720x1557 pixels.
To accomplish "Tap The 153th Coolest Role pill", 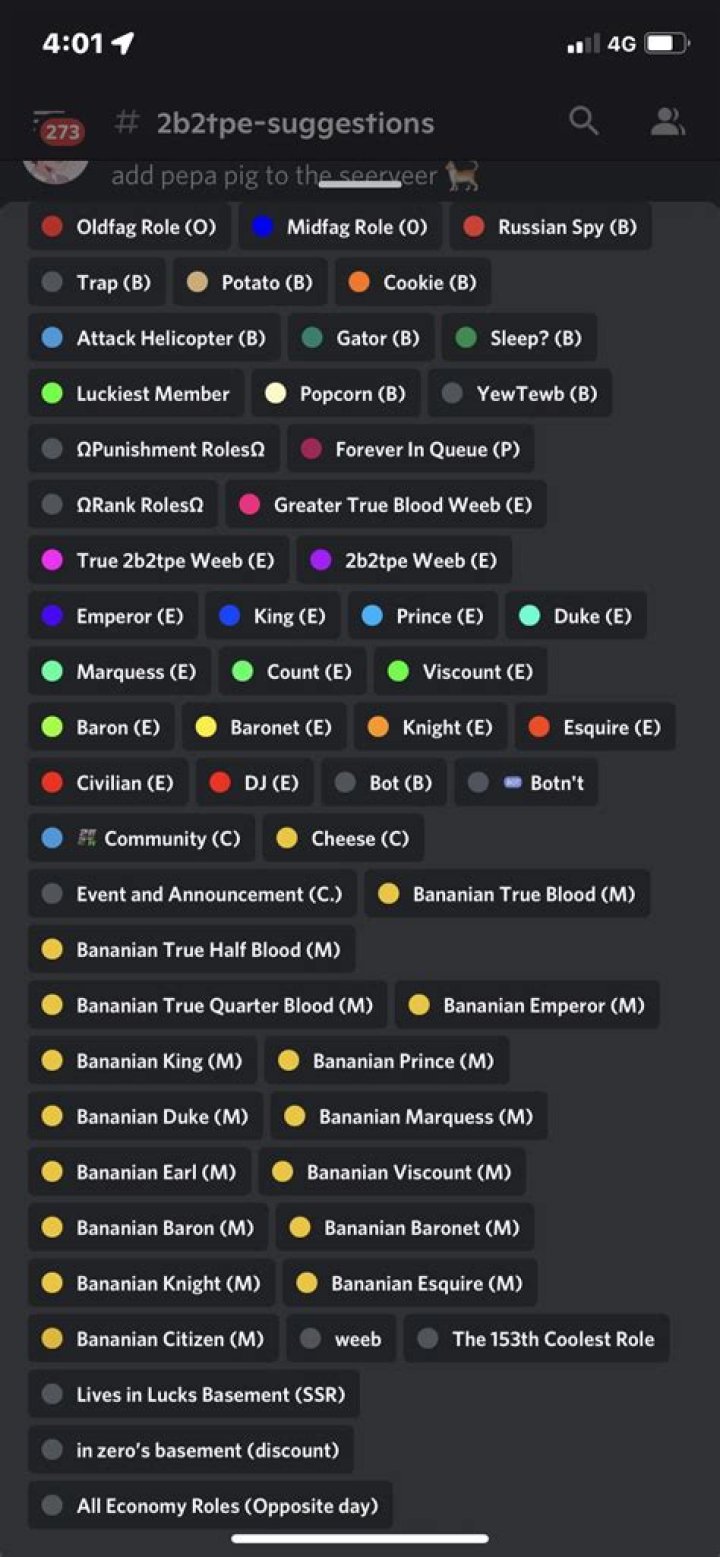I will point(536,1338).
